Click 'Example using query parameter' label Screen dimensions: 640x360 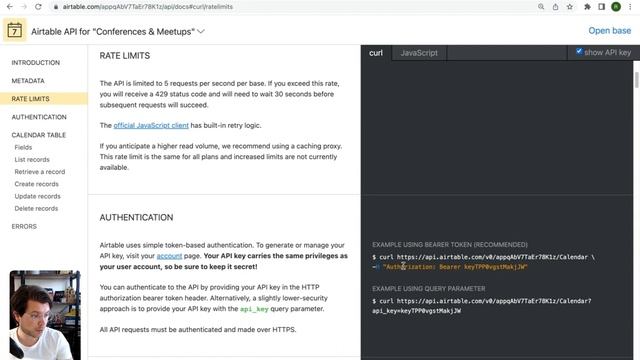point(429,289)
